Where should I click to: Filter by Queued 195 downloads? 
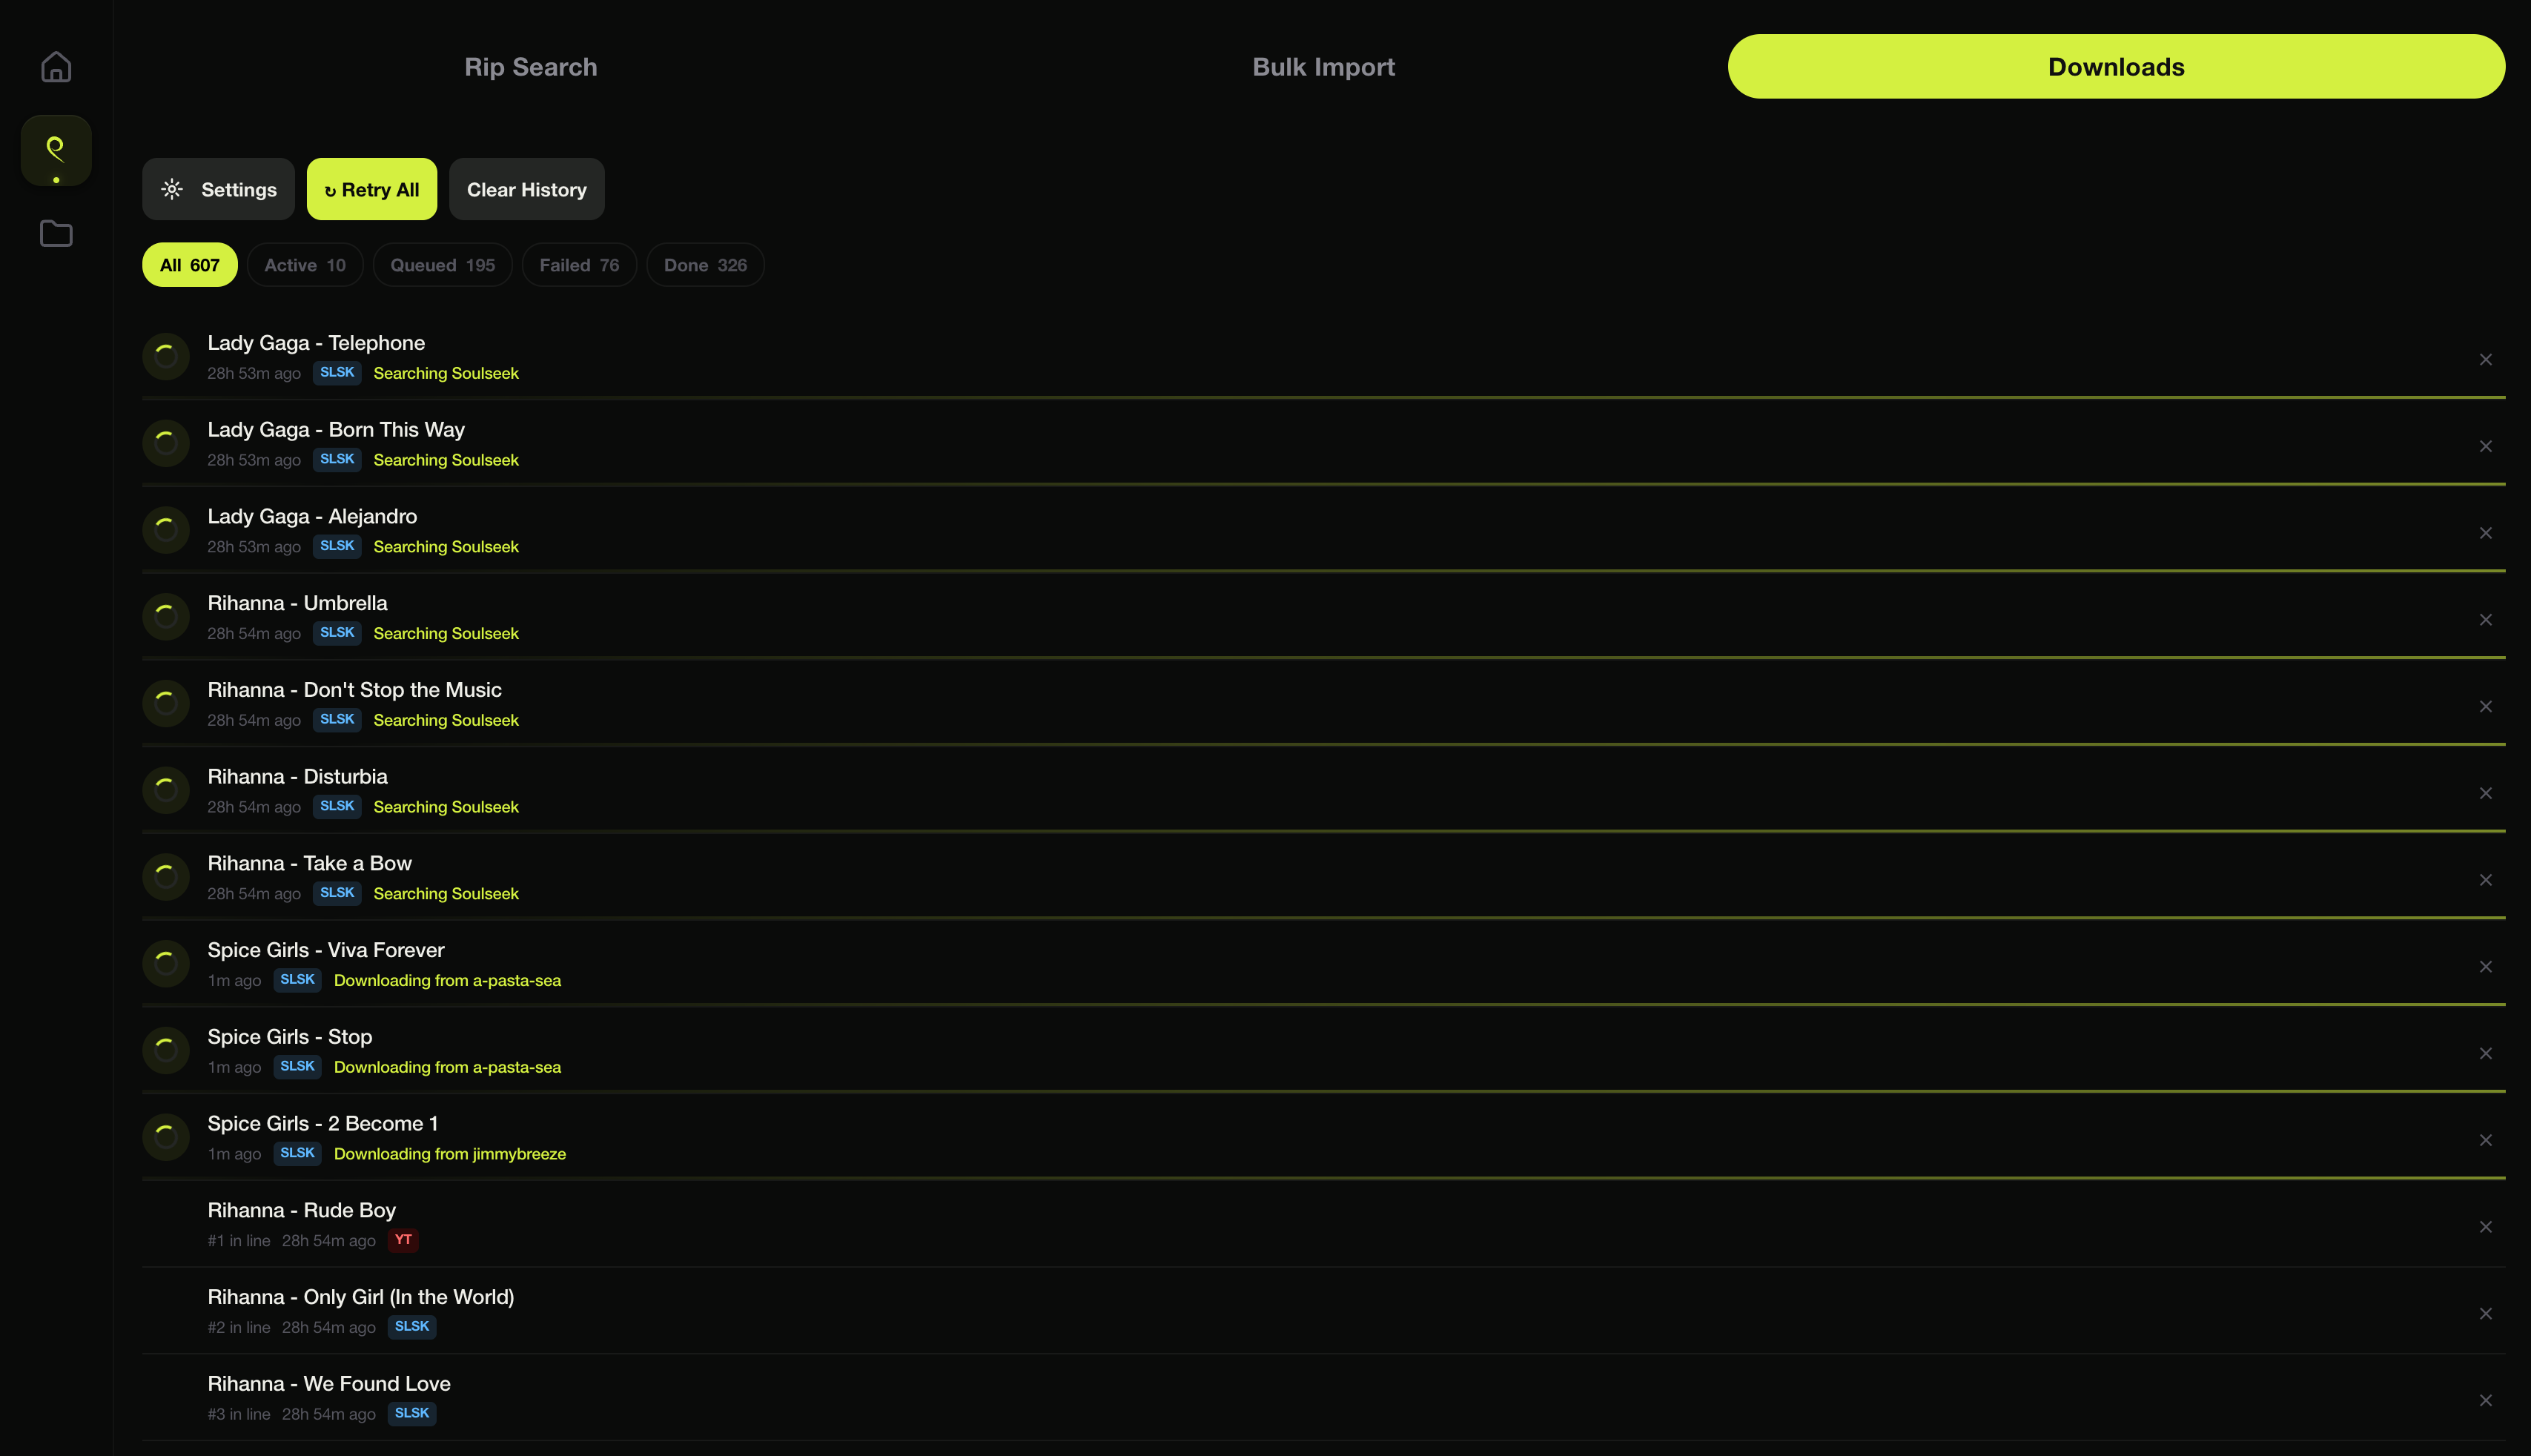pos(443,265)
